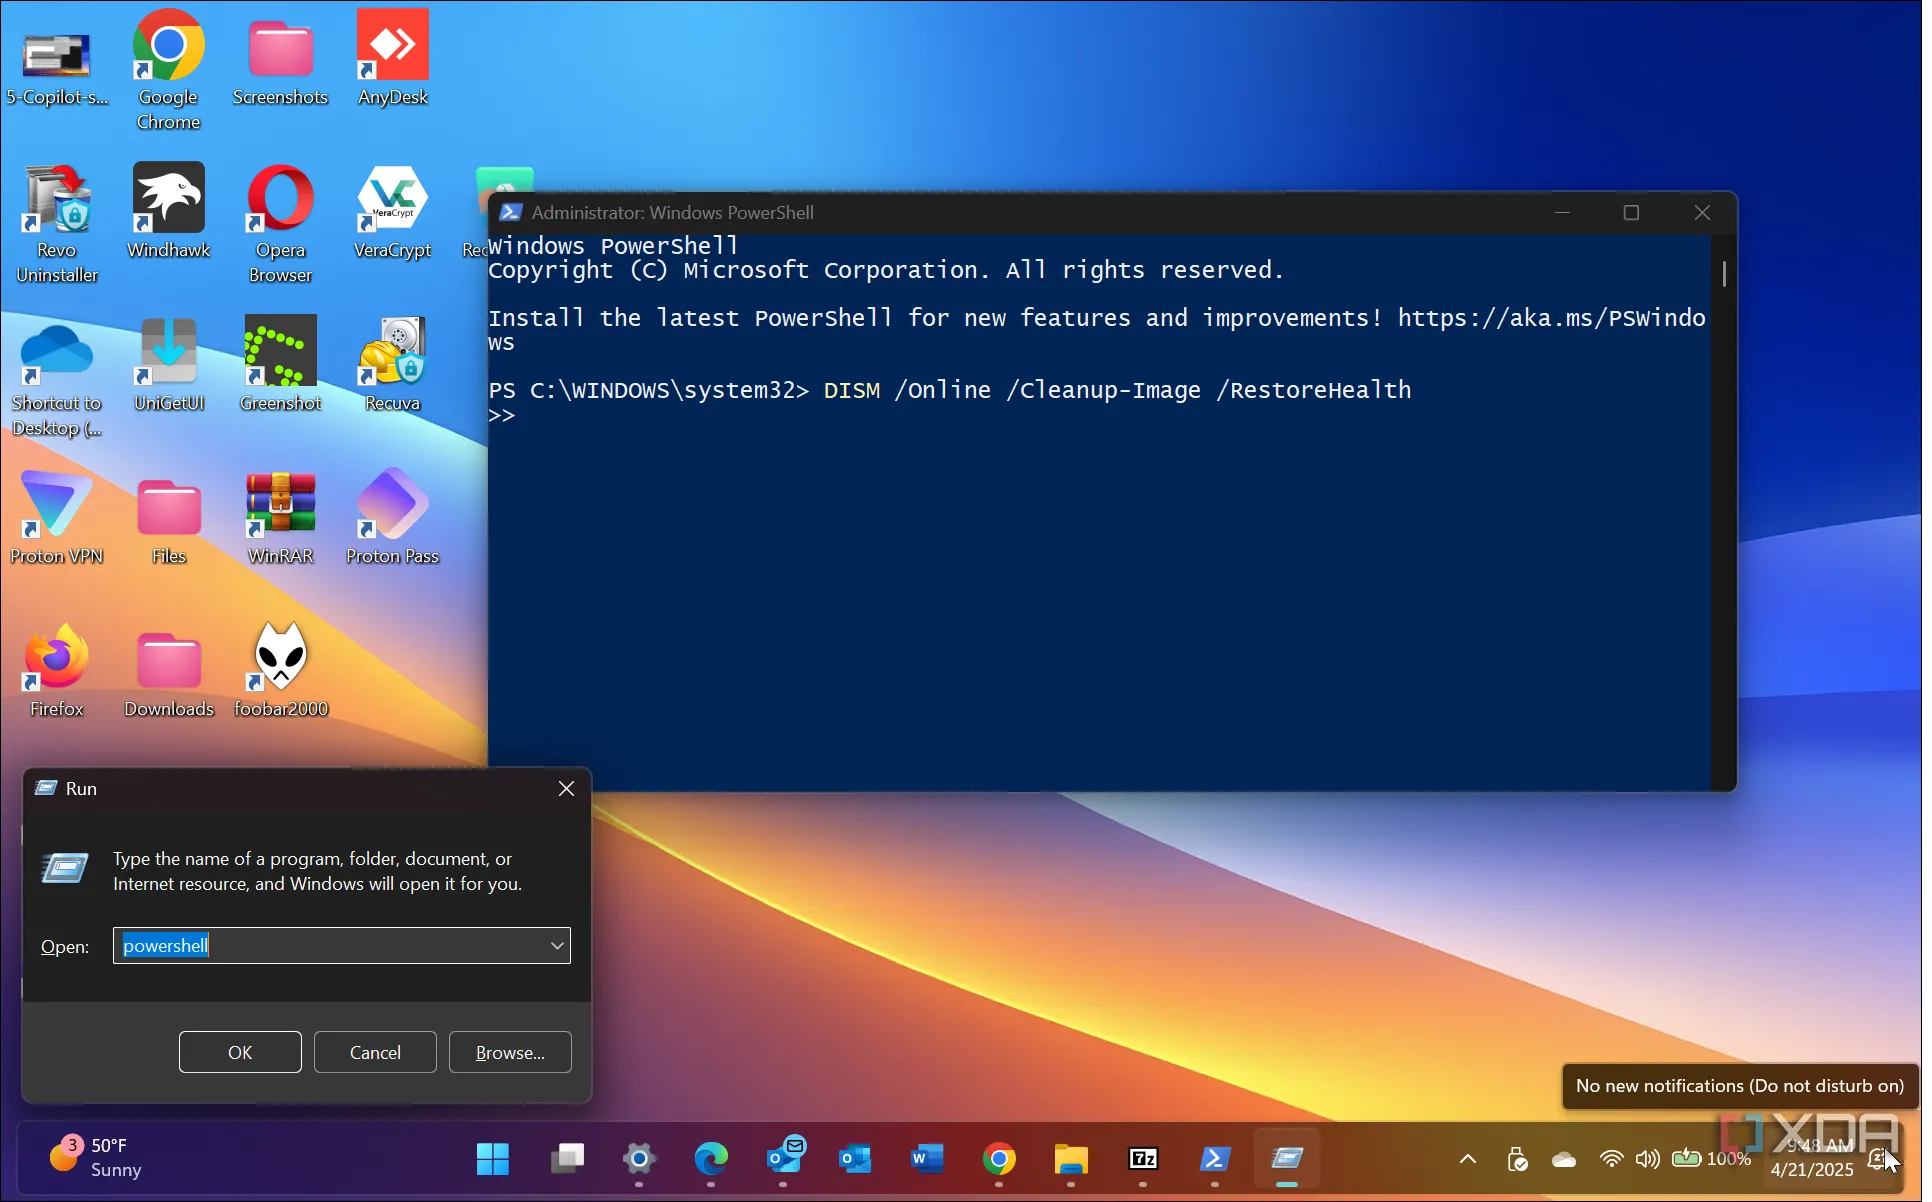Launch foobar2000 desktop shortcut
This screenshot has height=1202, width=1932.
280,670
